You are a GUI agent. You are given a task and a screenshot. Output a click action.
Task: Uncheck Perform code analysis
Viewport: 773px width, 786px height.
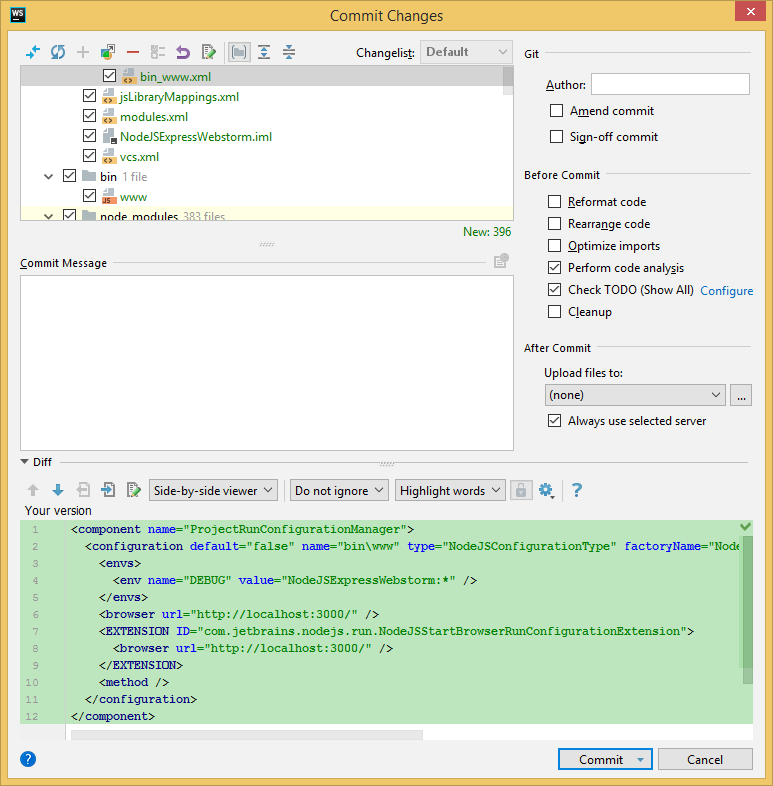[x=555, y=268]
